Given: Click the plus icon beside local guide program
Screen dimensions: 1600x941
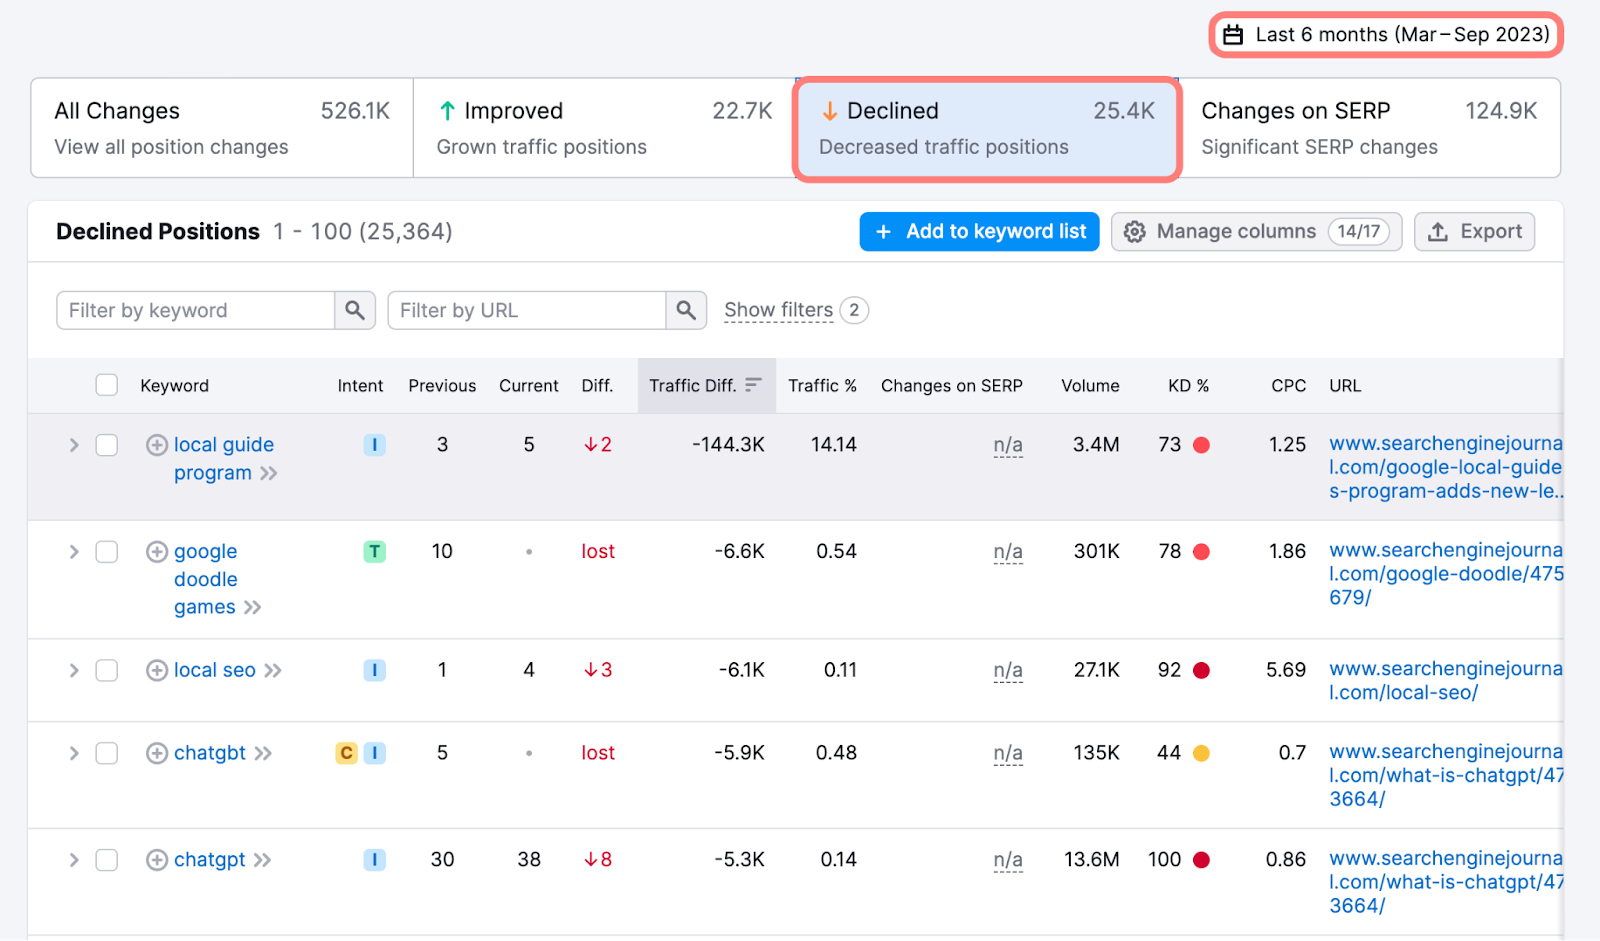Looking at the screenshot, I should pos(157,445).
